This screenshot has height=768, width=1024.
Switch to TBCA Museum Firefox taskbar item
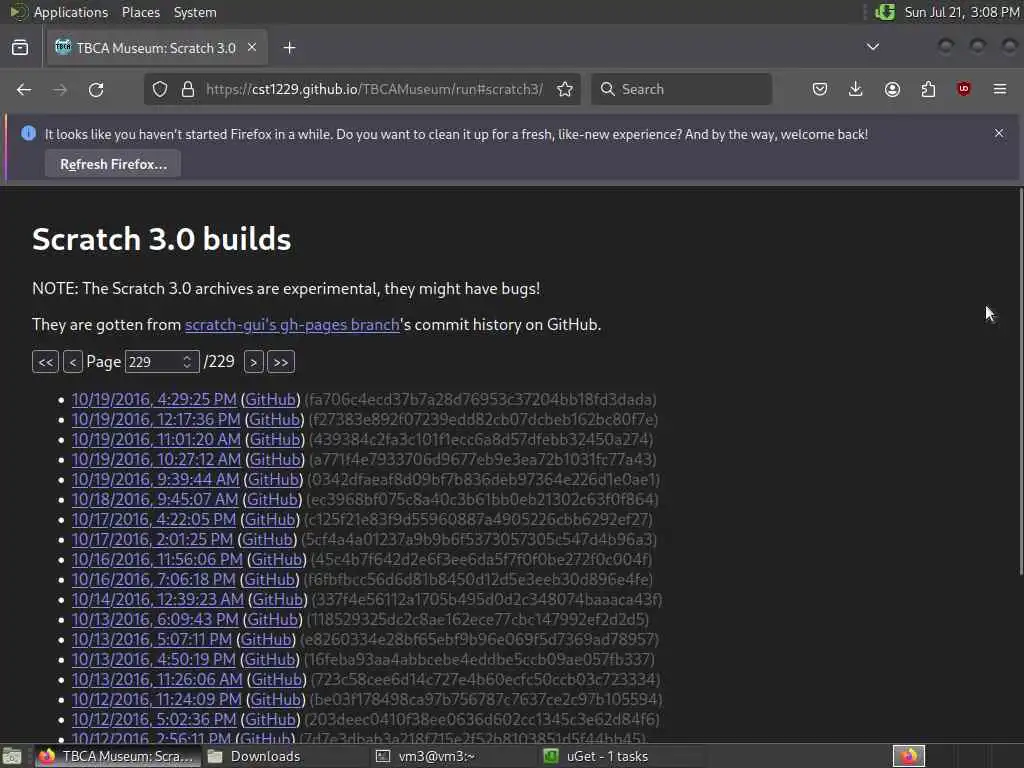pos(116,756)
